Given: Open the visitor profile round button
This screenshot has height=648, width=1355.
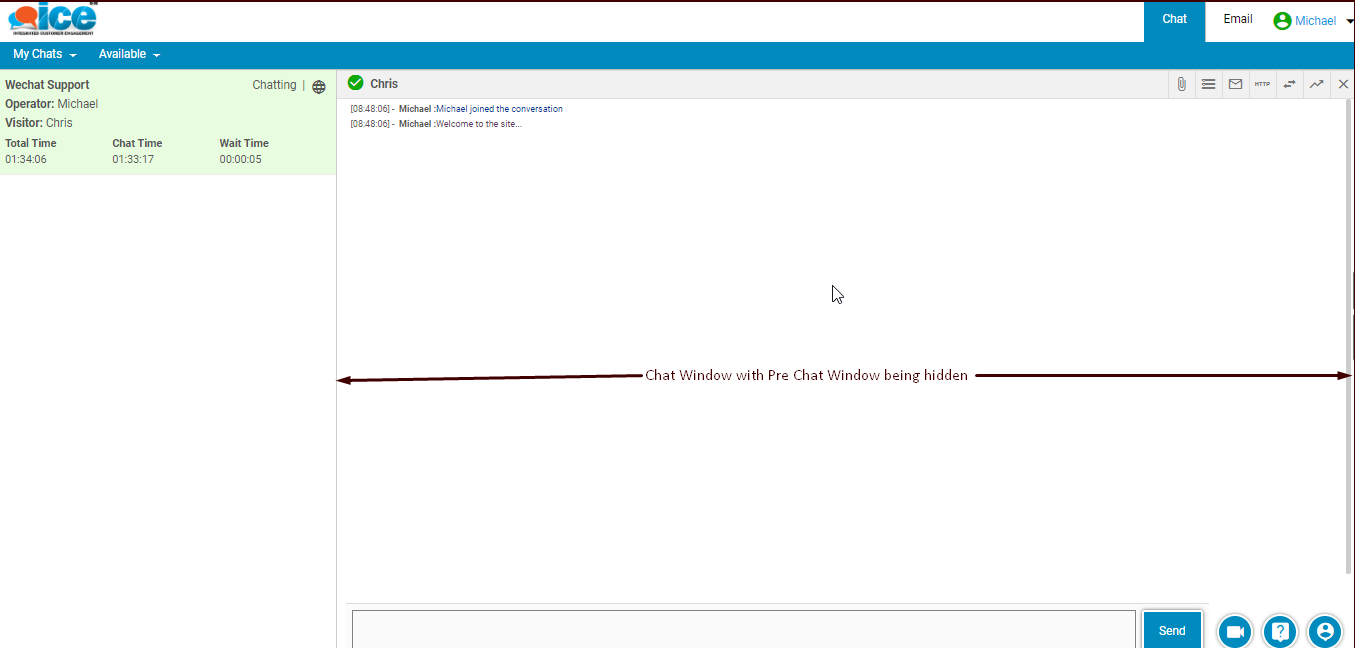Looking at the screenshot, I should click(x=1325, y=631).
